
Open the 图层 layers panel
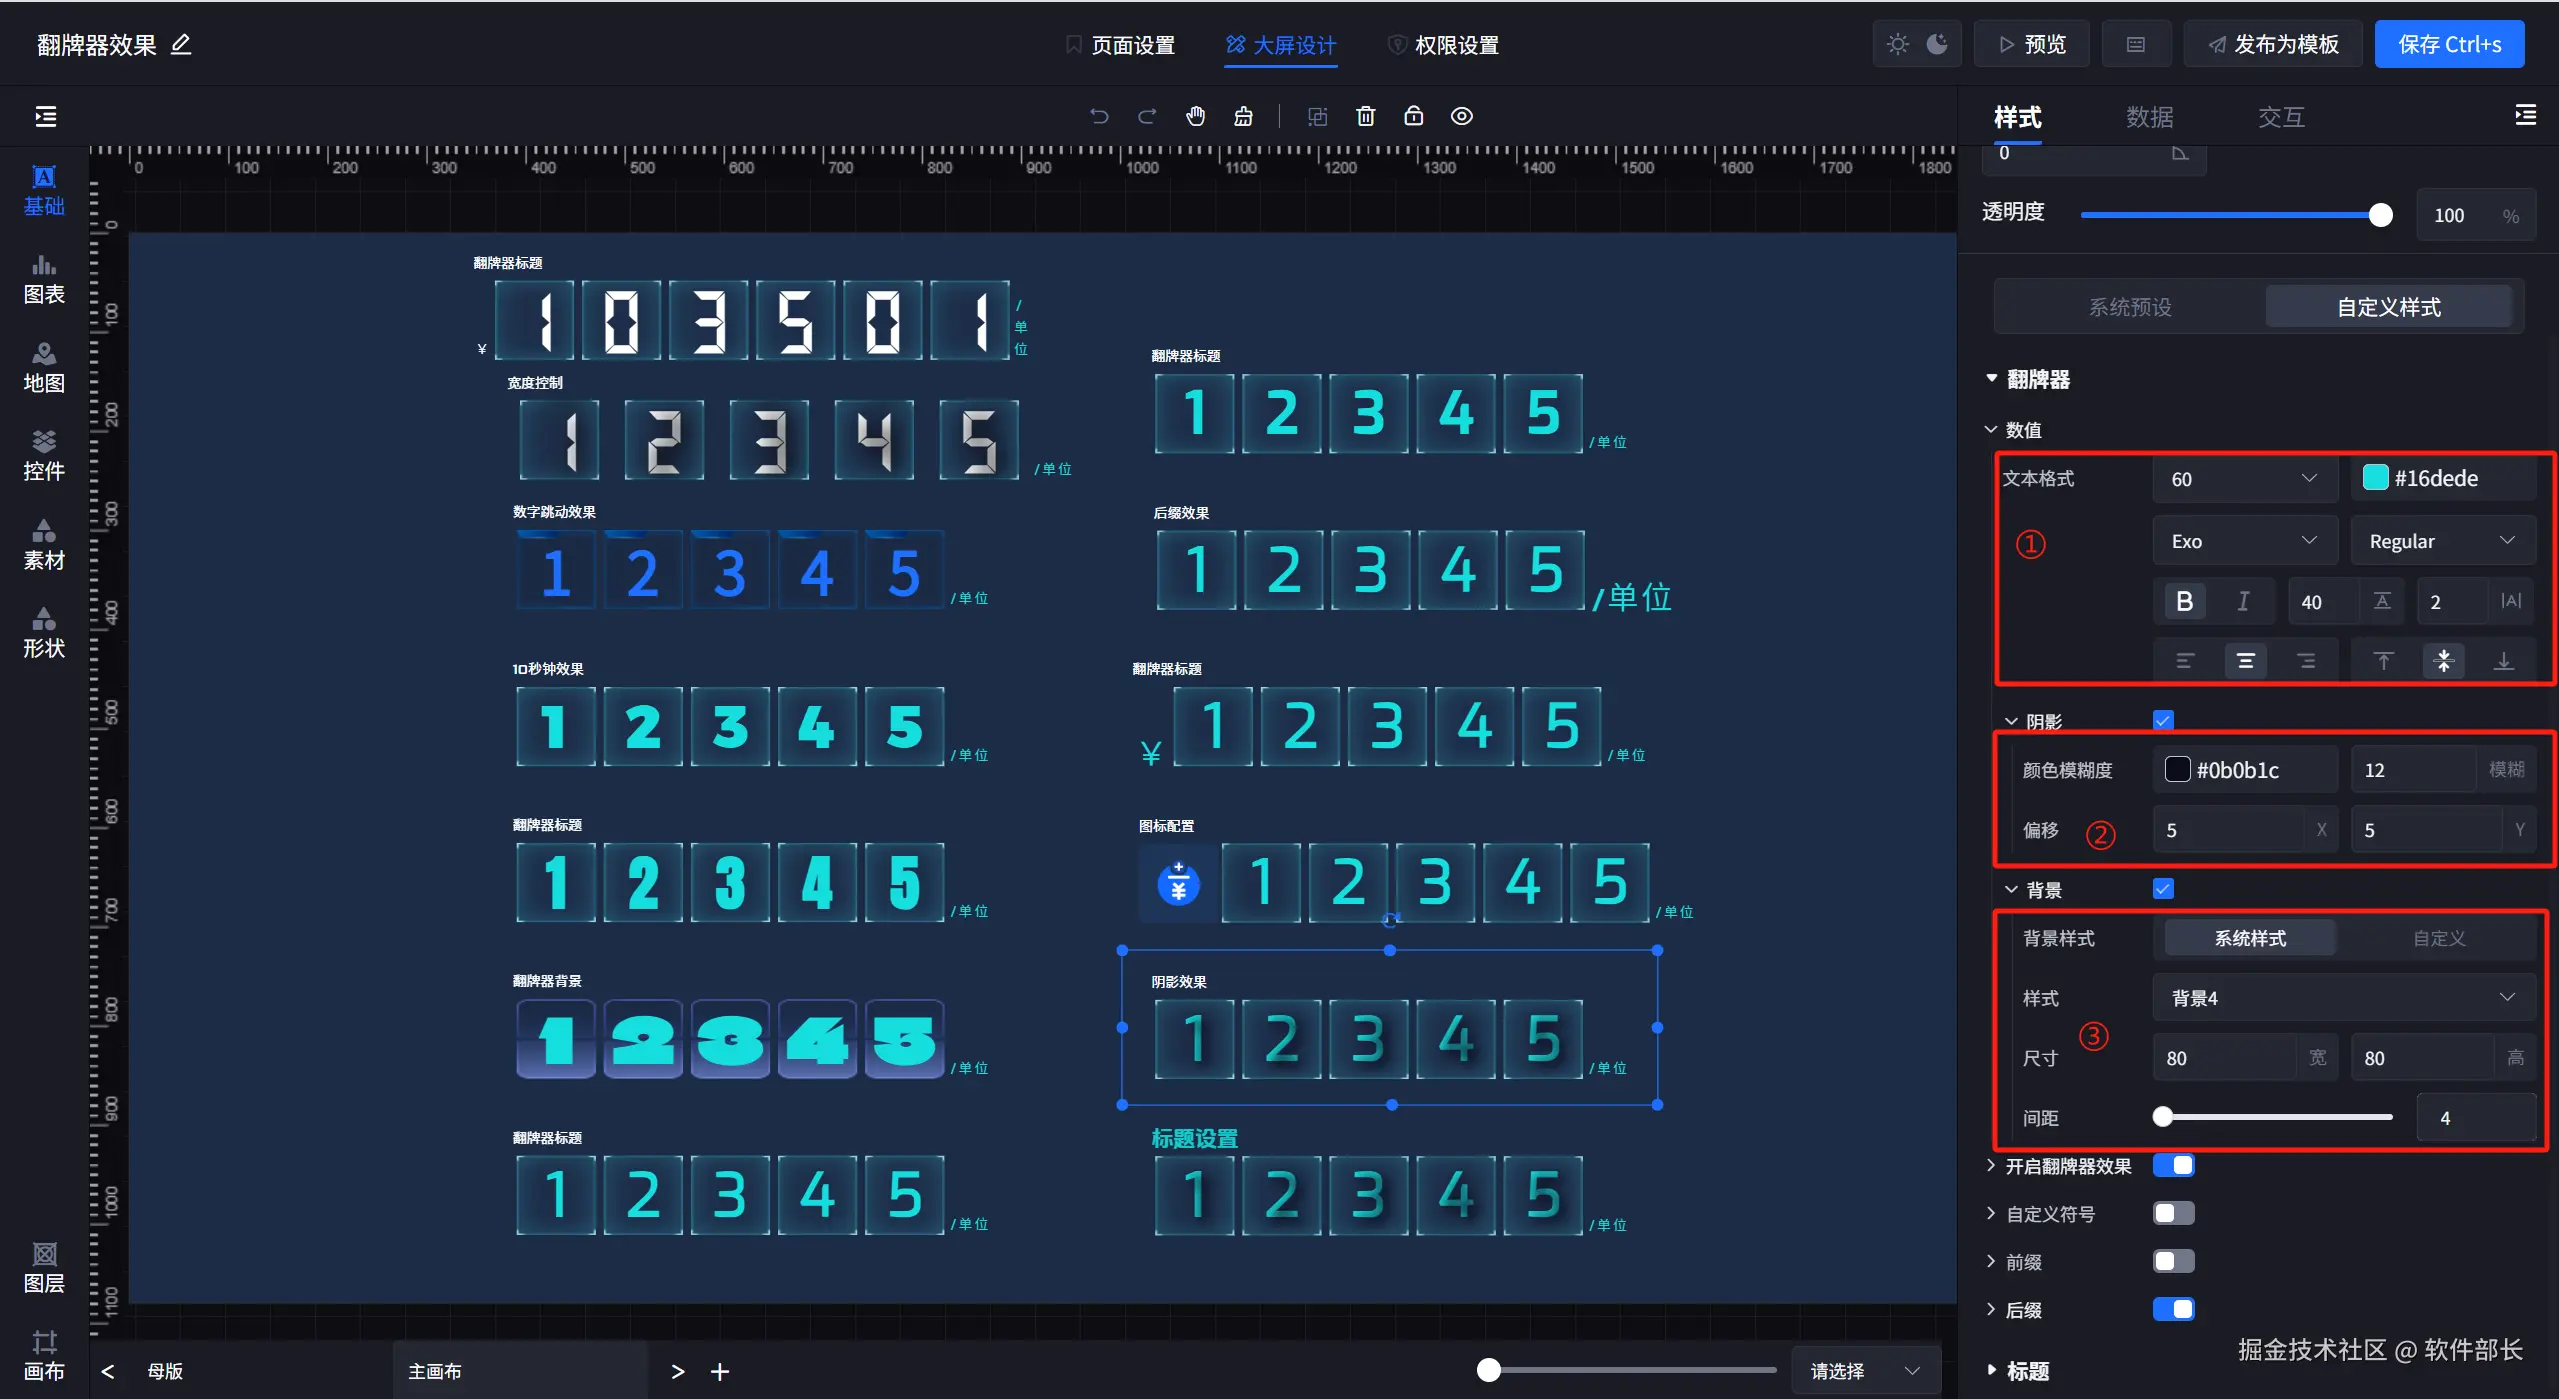(x=44, y=1268)
